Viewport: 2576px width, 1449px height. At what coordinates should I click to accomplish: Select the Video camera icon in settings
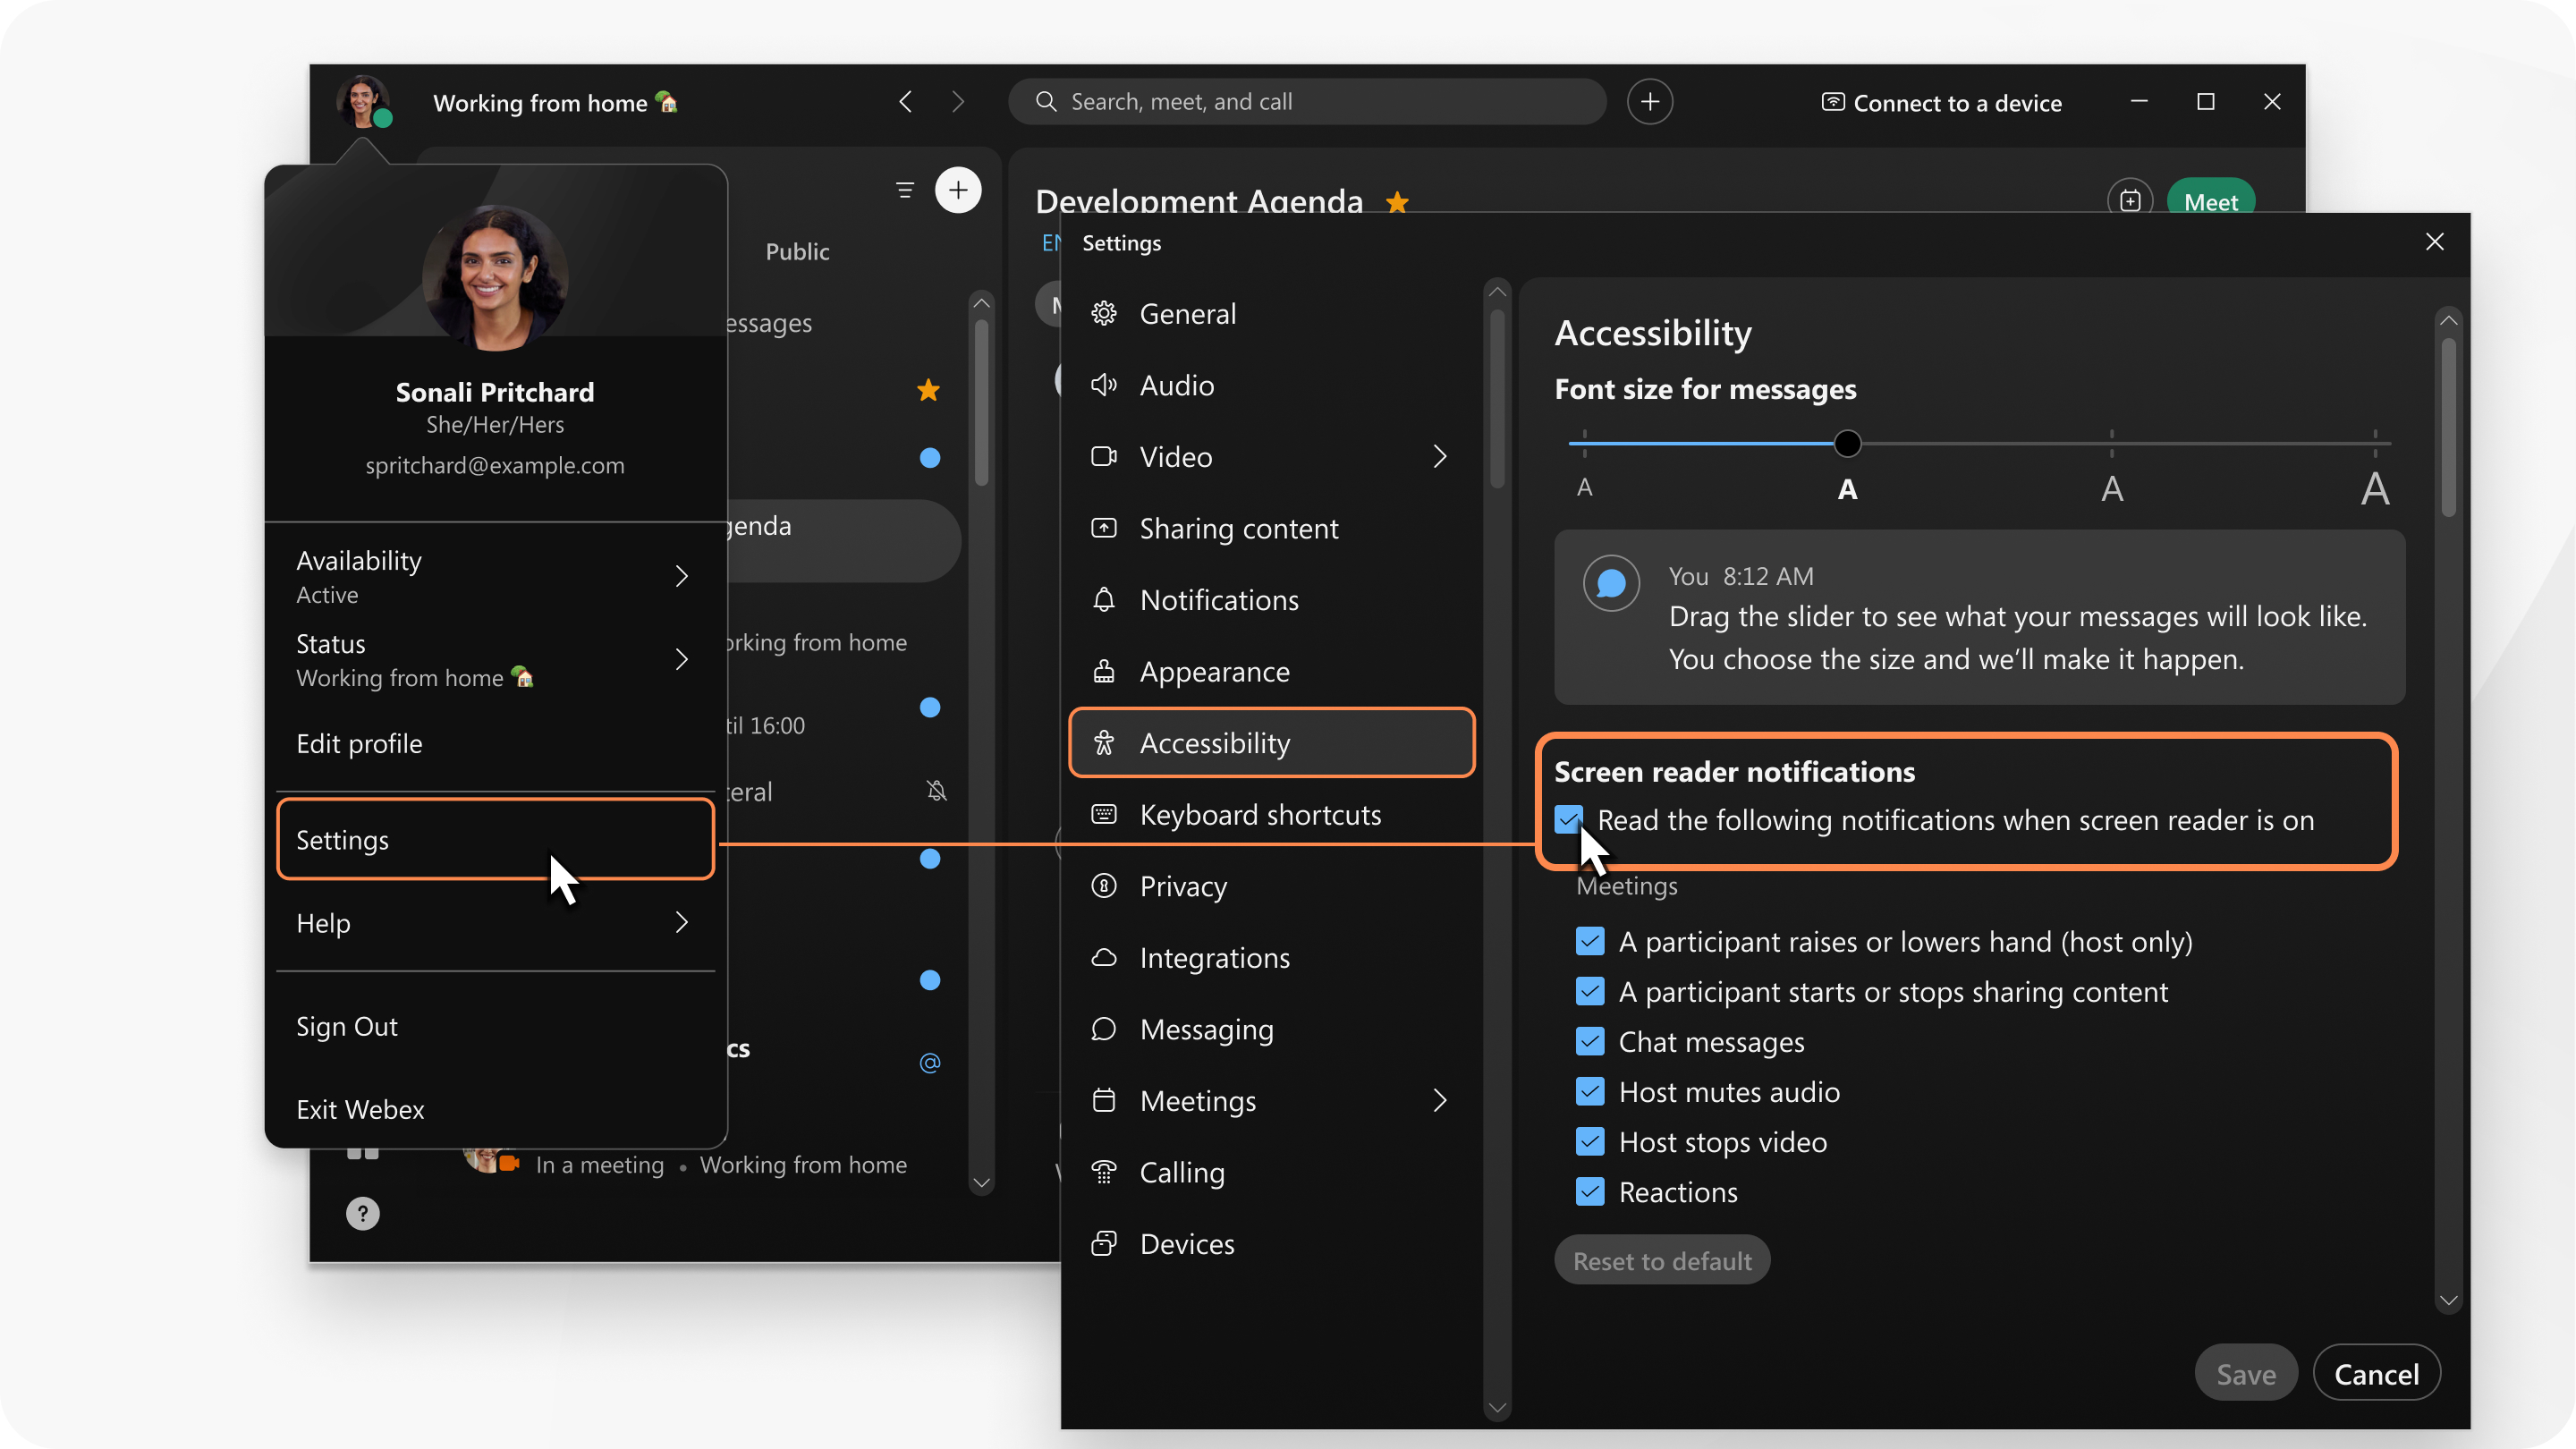(x=1103, y=457)
